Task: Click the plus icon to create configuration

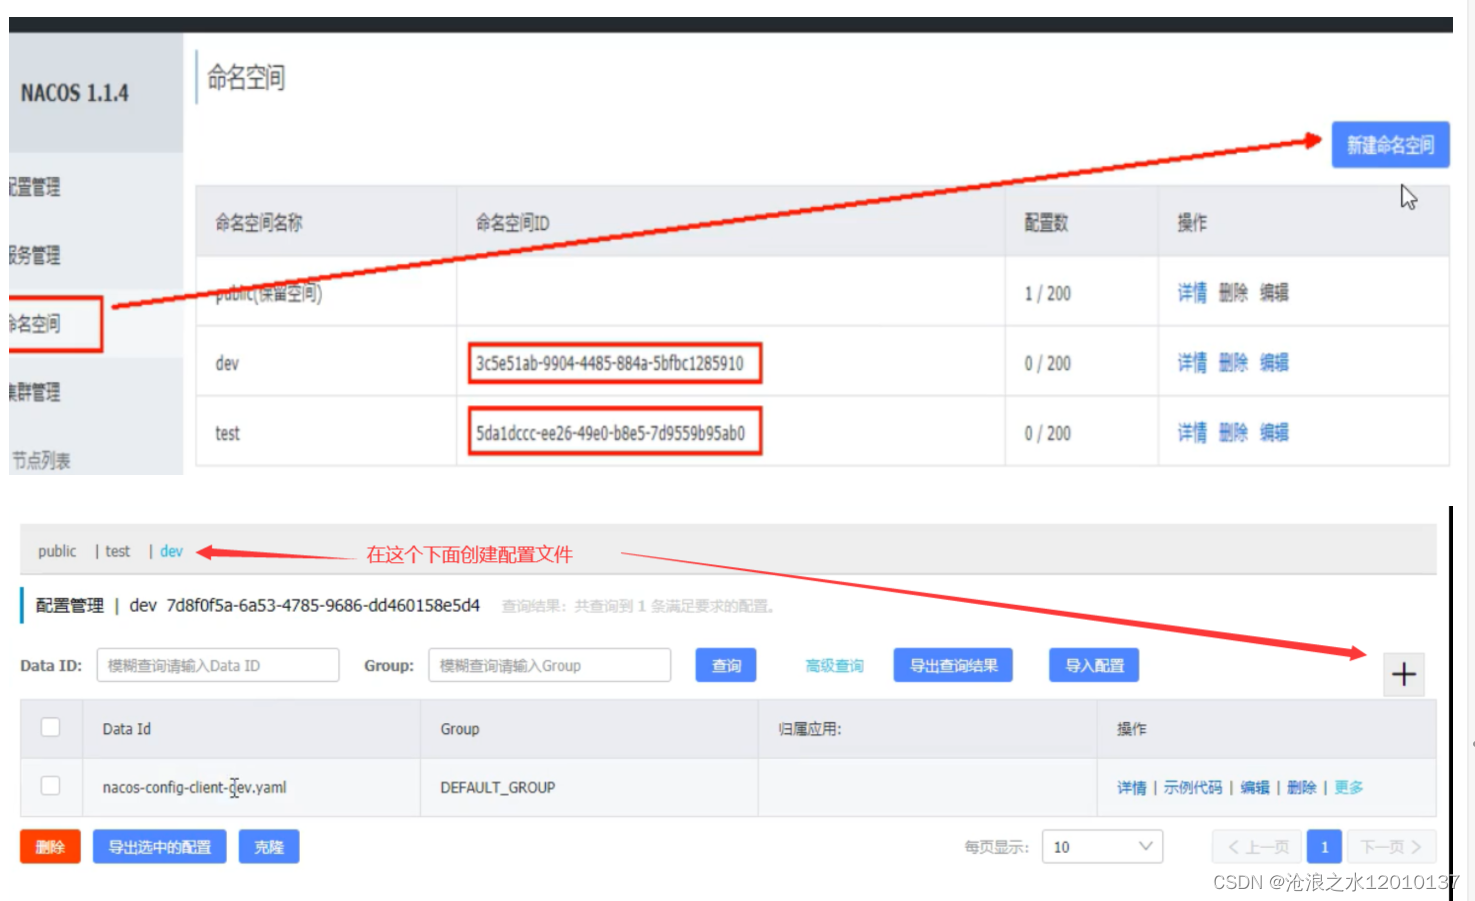Action: click(x=1403, y=674)
